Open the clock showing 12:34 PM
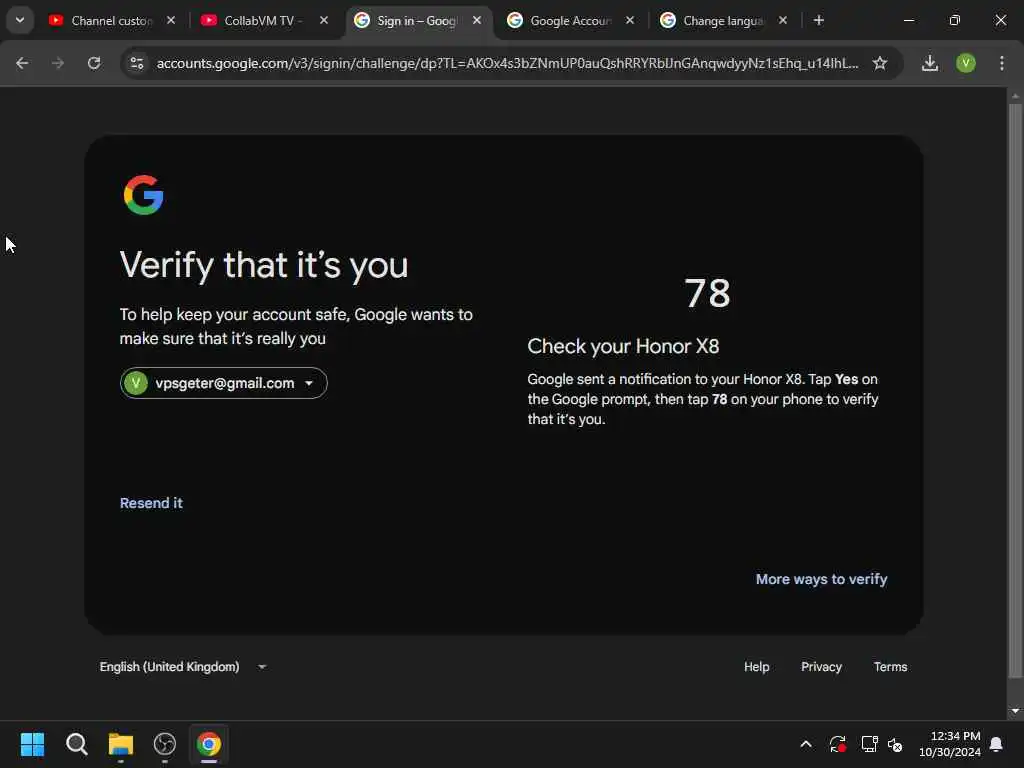The height and width of the screenshot is (768, 1024). 949,744
